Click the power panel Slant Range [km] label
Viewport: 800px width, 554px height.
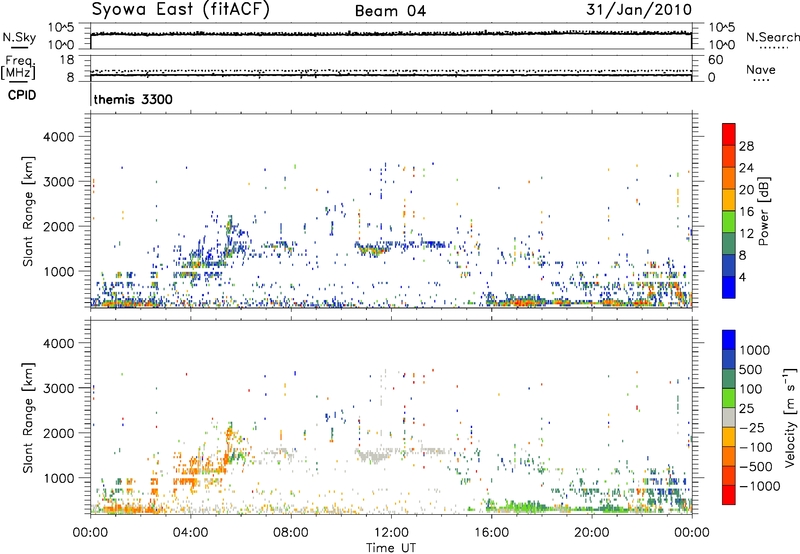pyautogui.click(x=28, y=211)
